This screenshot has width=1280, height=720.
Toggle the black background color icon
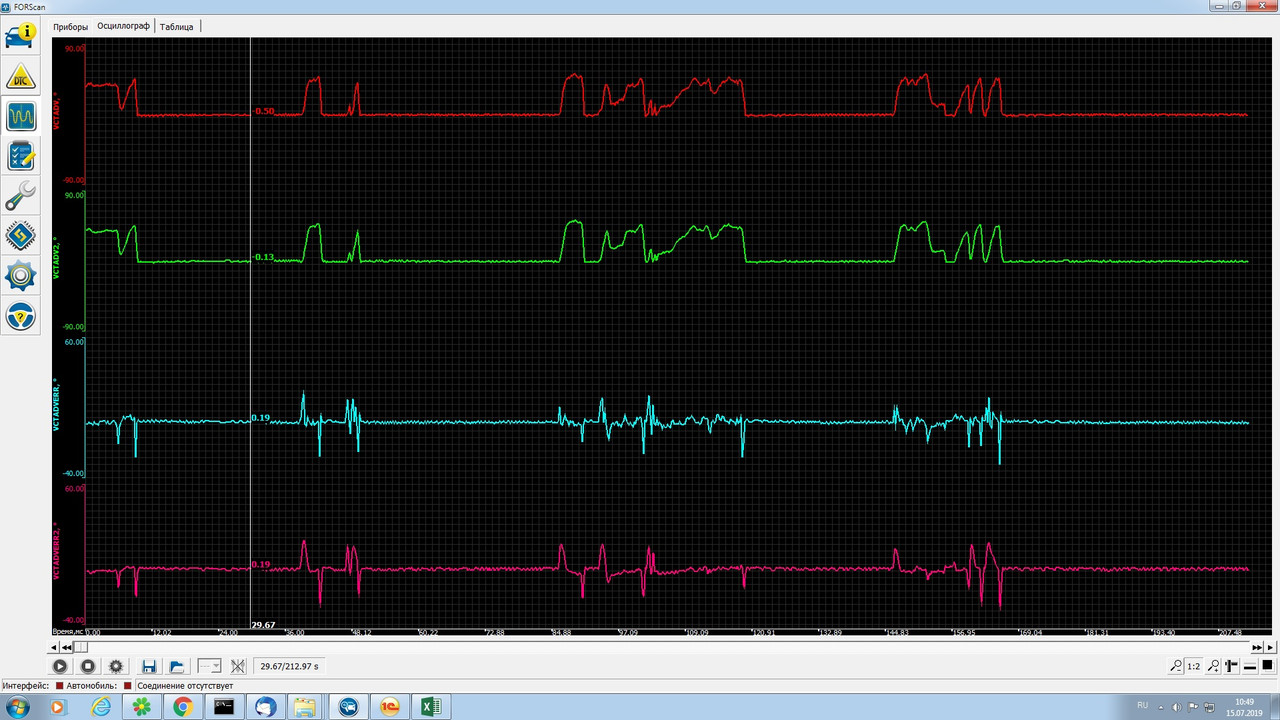tap(1267, 665)
